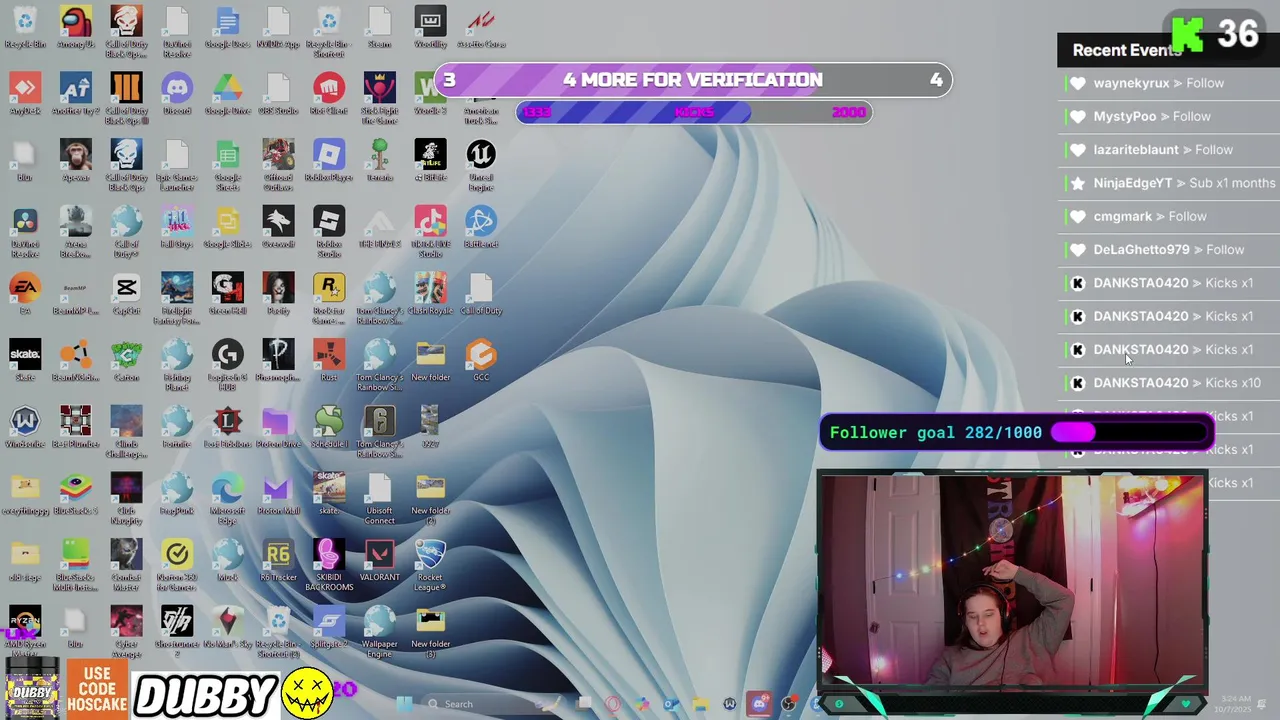
Task: Select the 'waynekyrux > Follow' event
Action: tap(1168, 83)
